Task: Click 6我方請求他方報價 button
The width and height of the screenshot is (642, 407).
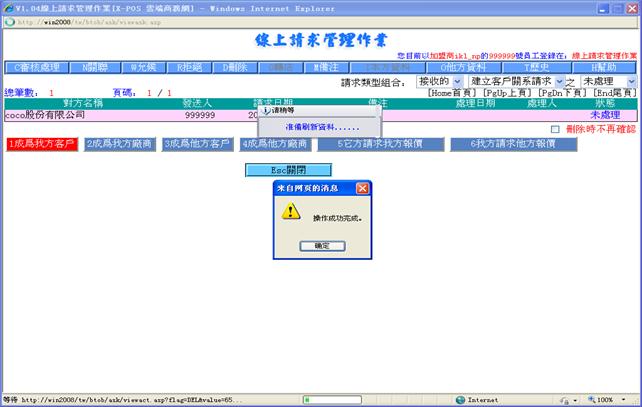Action: coord(513,144)
